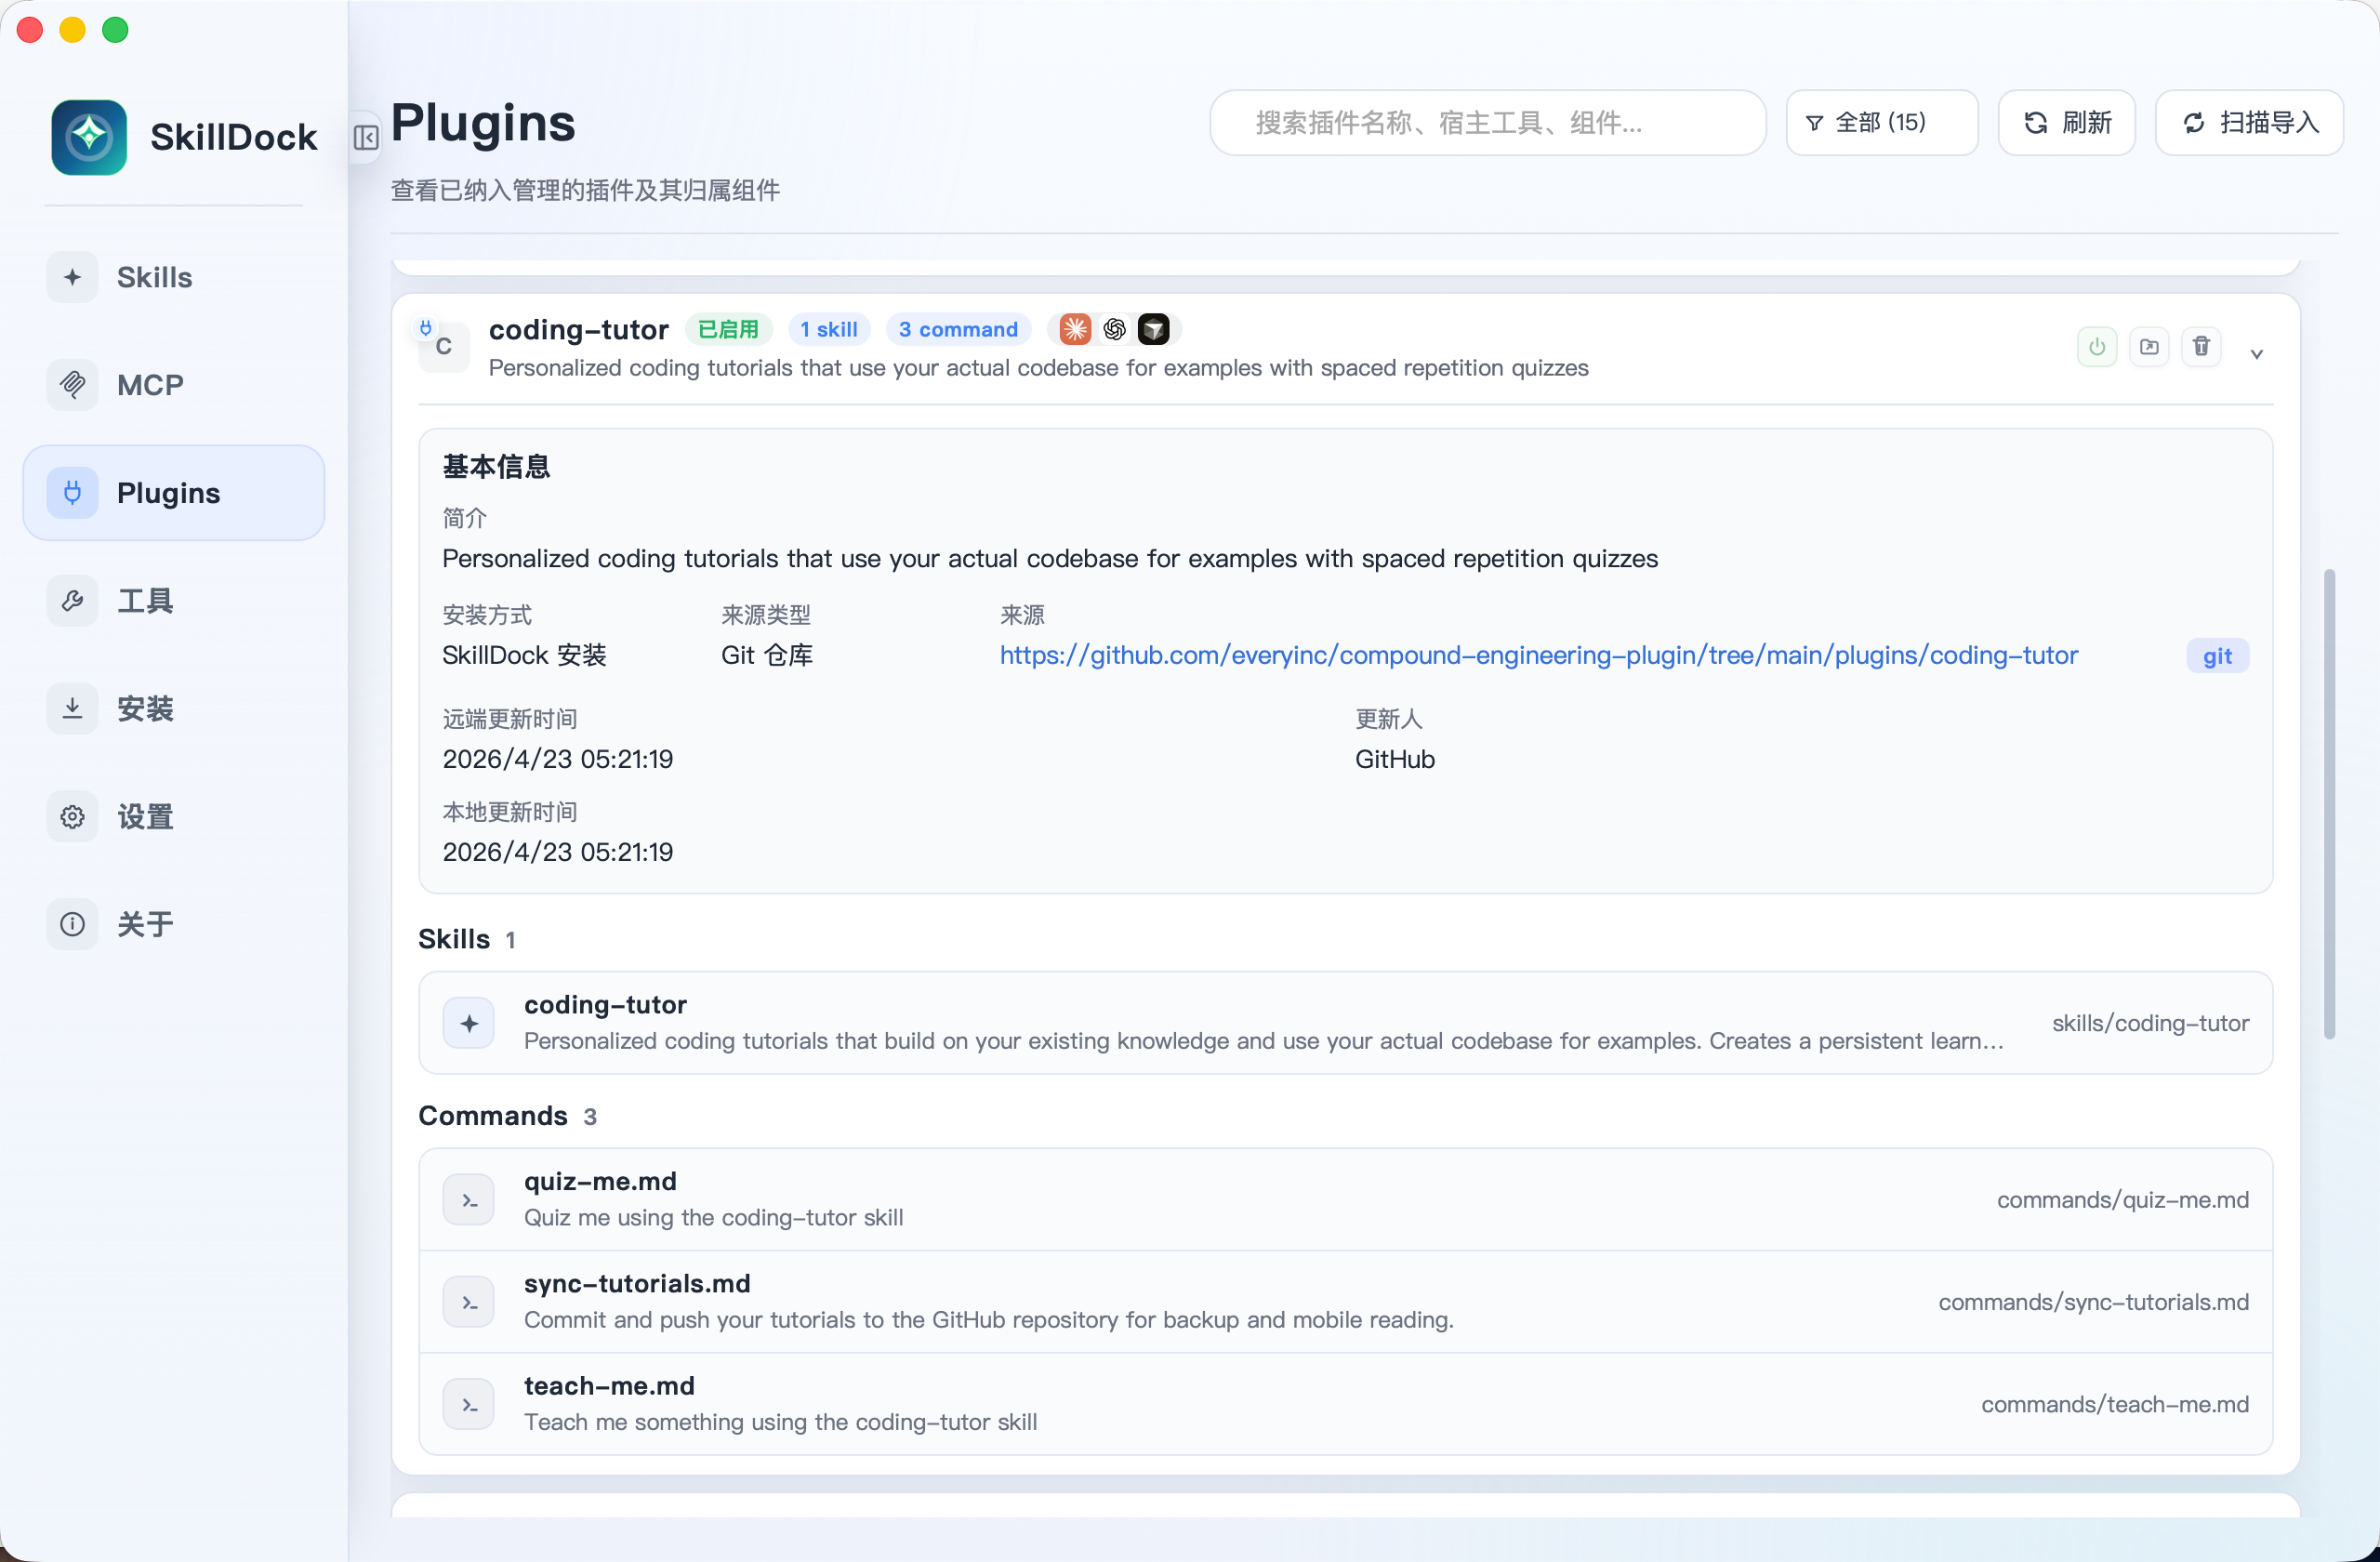Click the SkillDock 安装 install method value
This screenshot has width=2380, height=1562.
pos(524,655)
